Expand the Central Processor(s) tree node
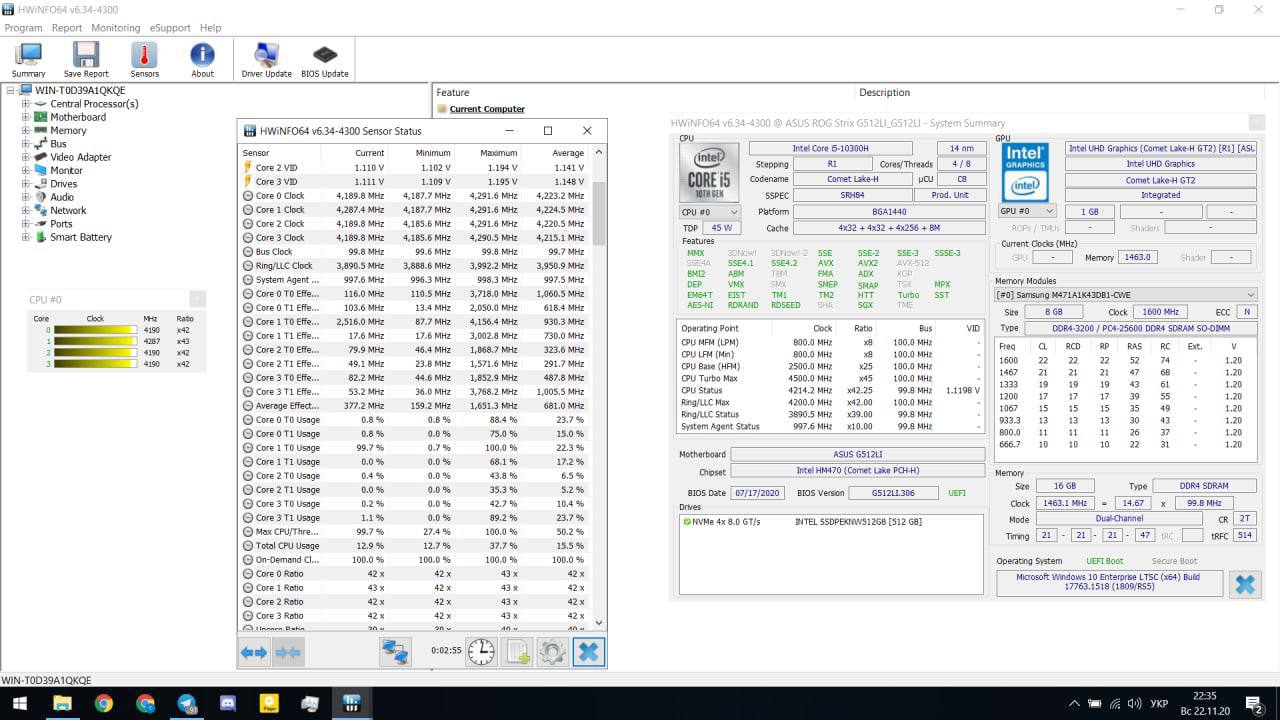1280x720 pixels. 26,104
